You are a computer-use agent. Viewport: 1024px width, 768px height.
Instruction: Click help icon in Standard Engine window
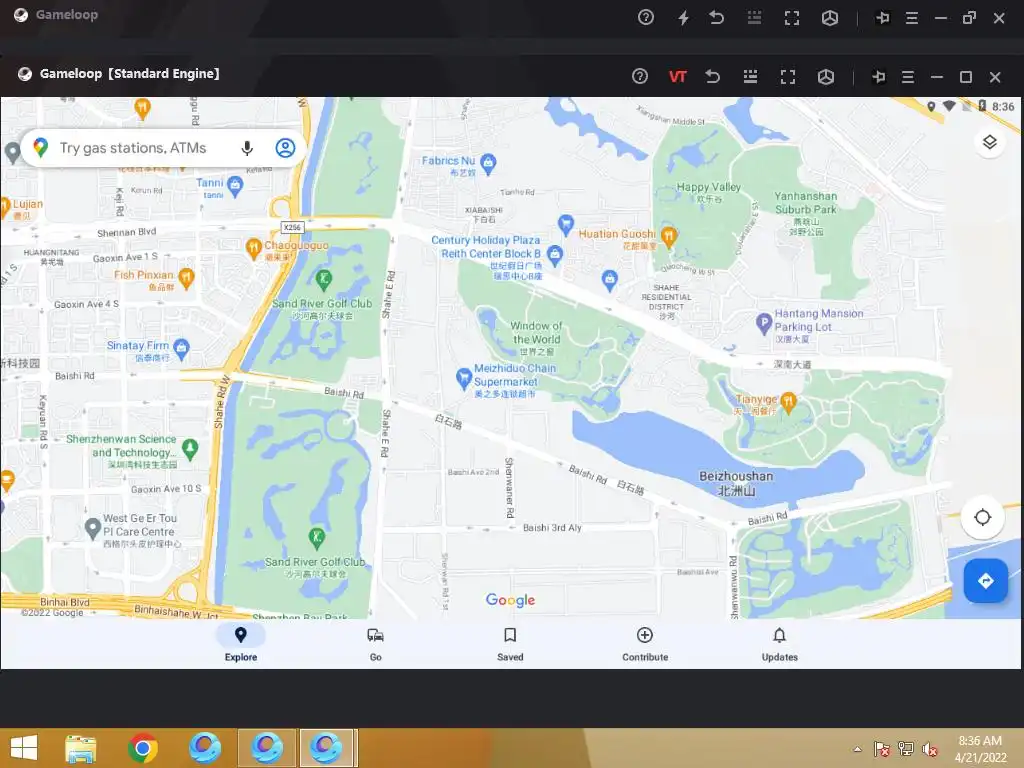pyautogui.click(x=640, y=76)
